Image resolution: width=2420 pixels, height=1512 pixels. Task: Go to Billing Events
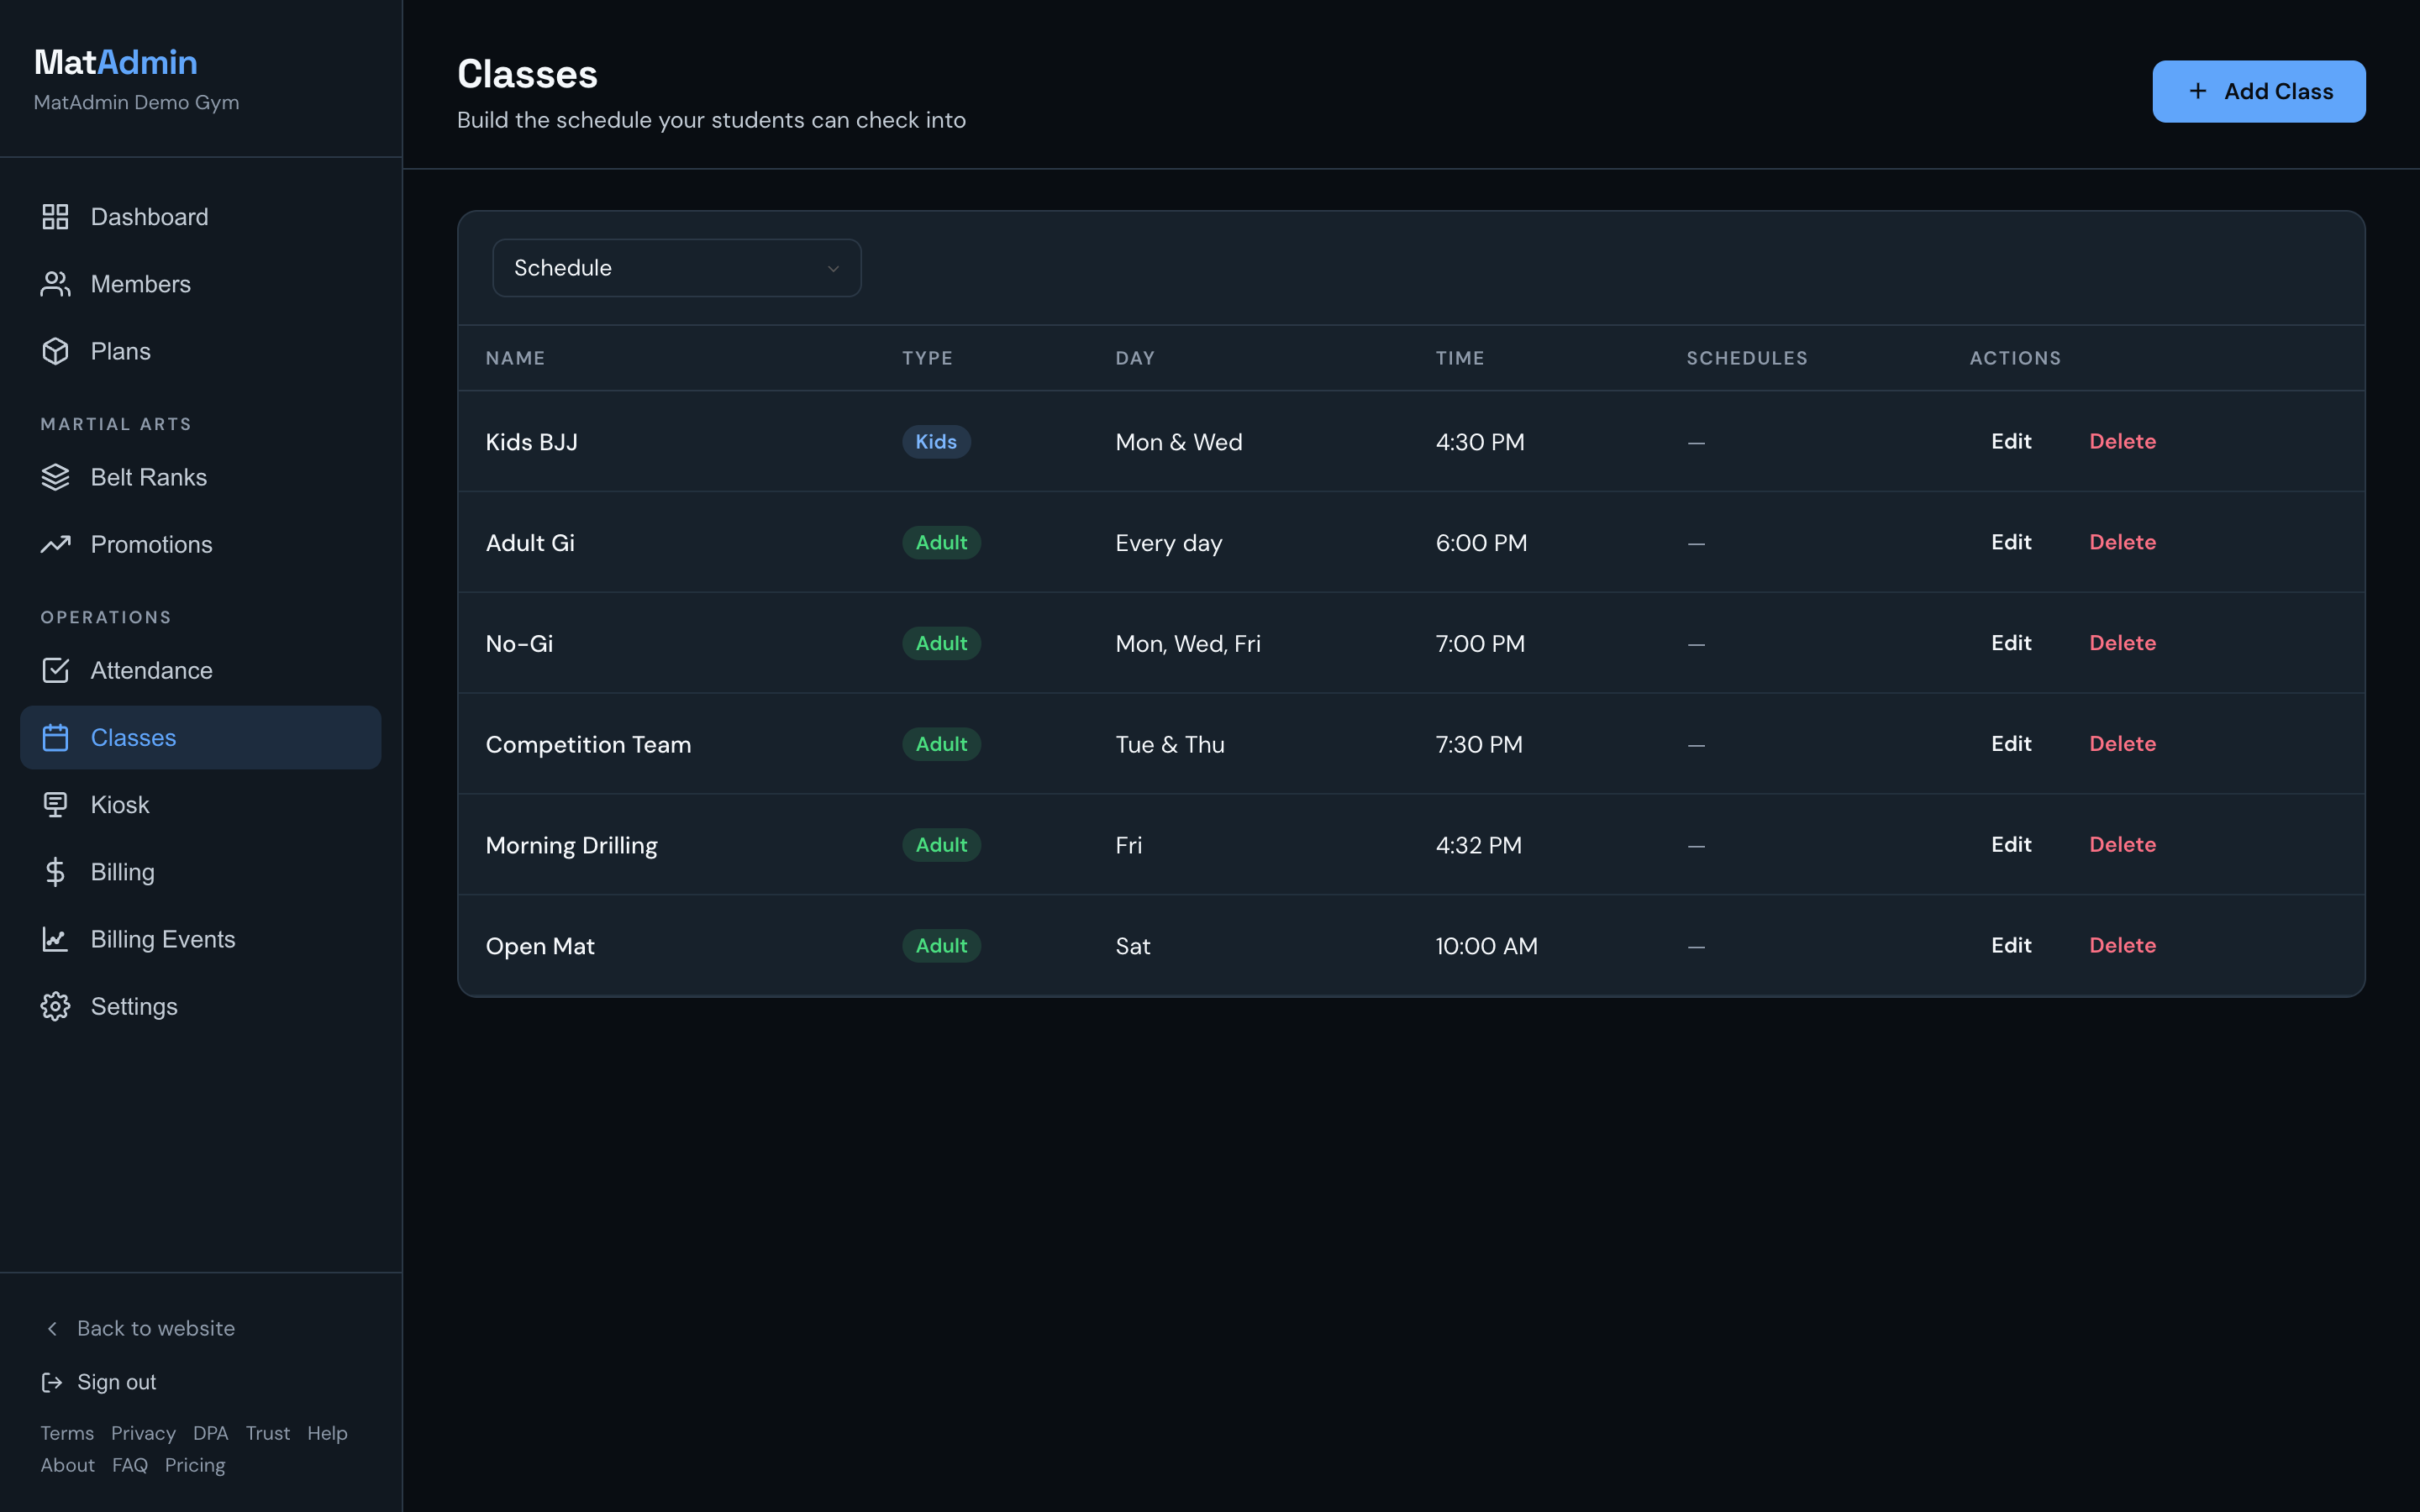pos(200,938)
